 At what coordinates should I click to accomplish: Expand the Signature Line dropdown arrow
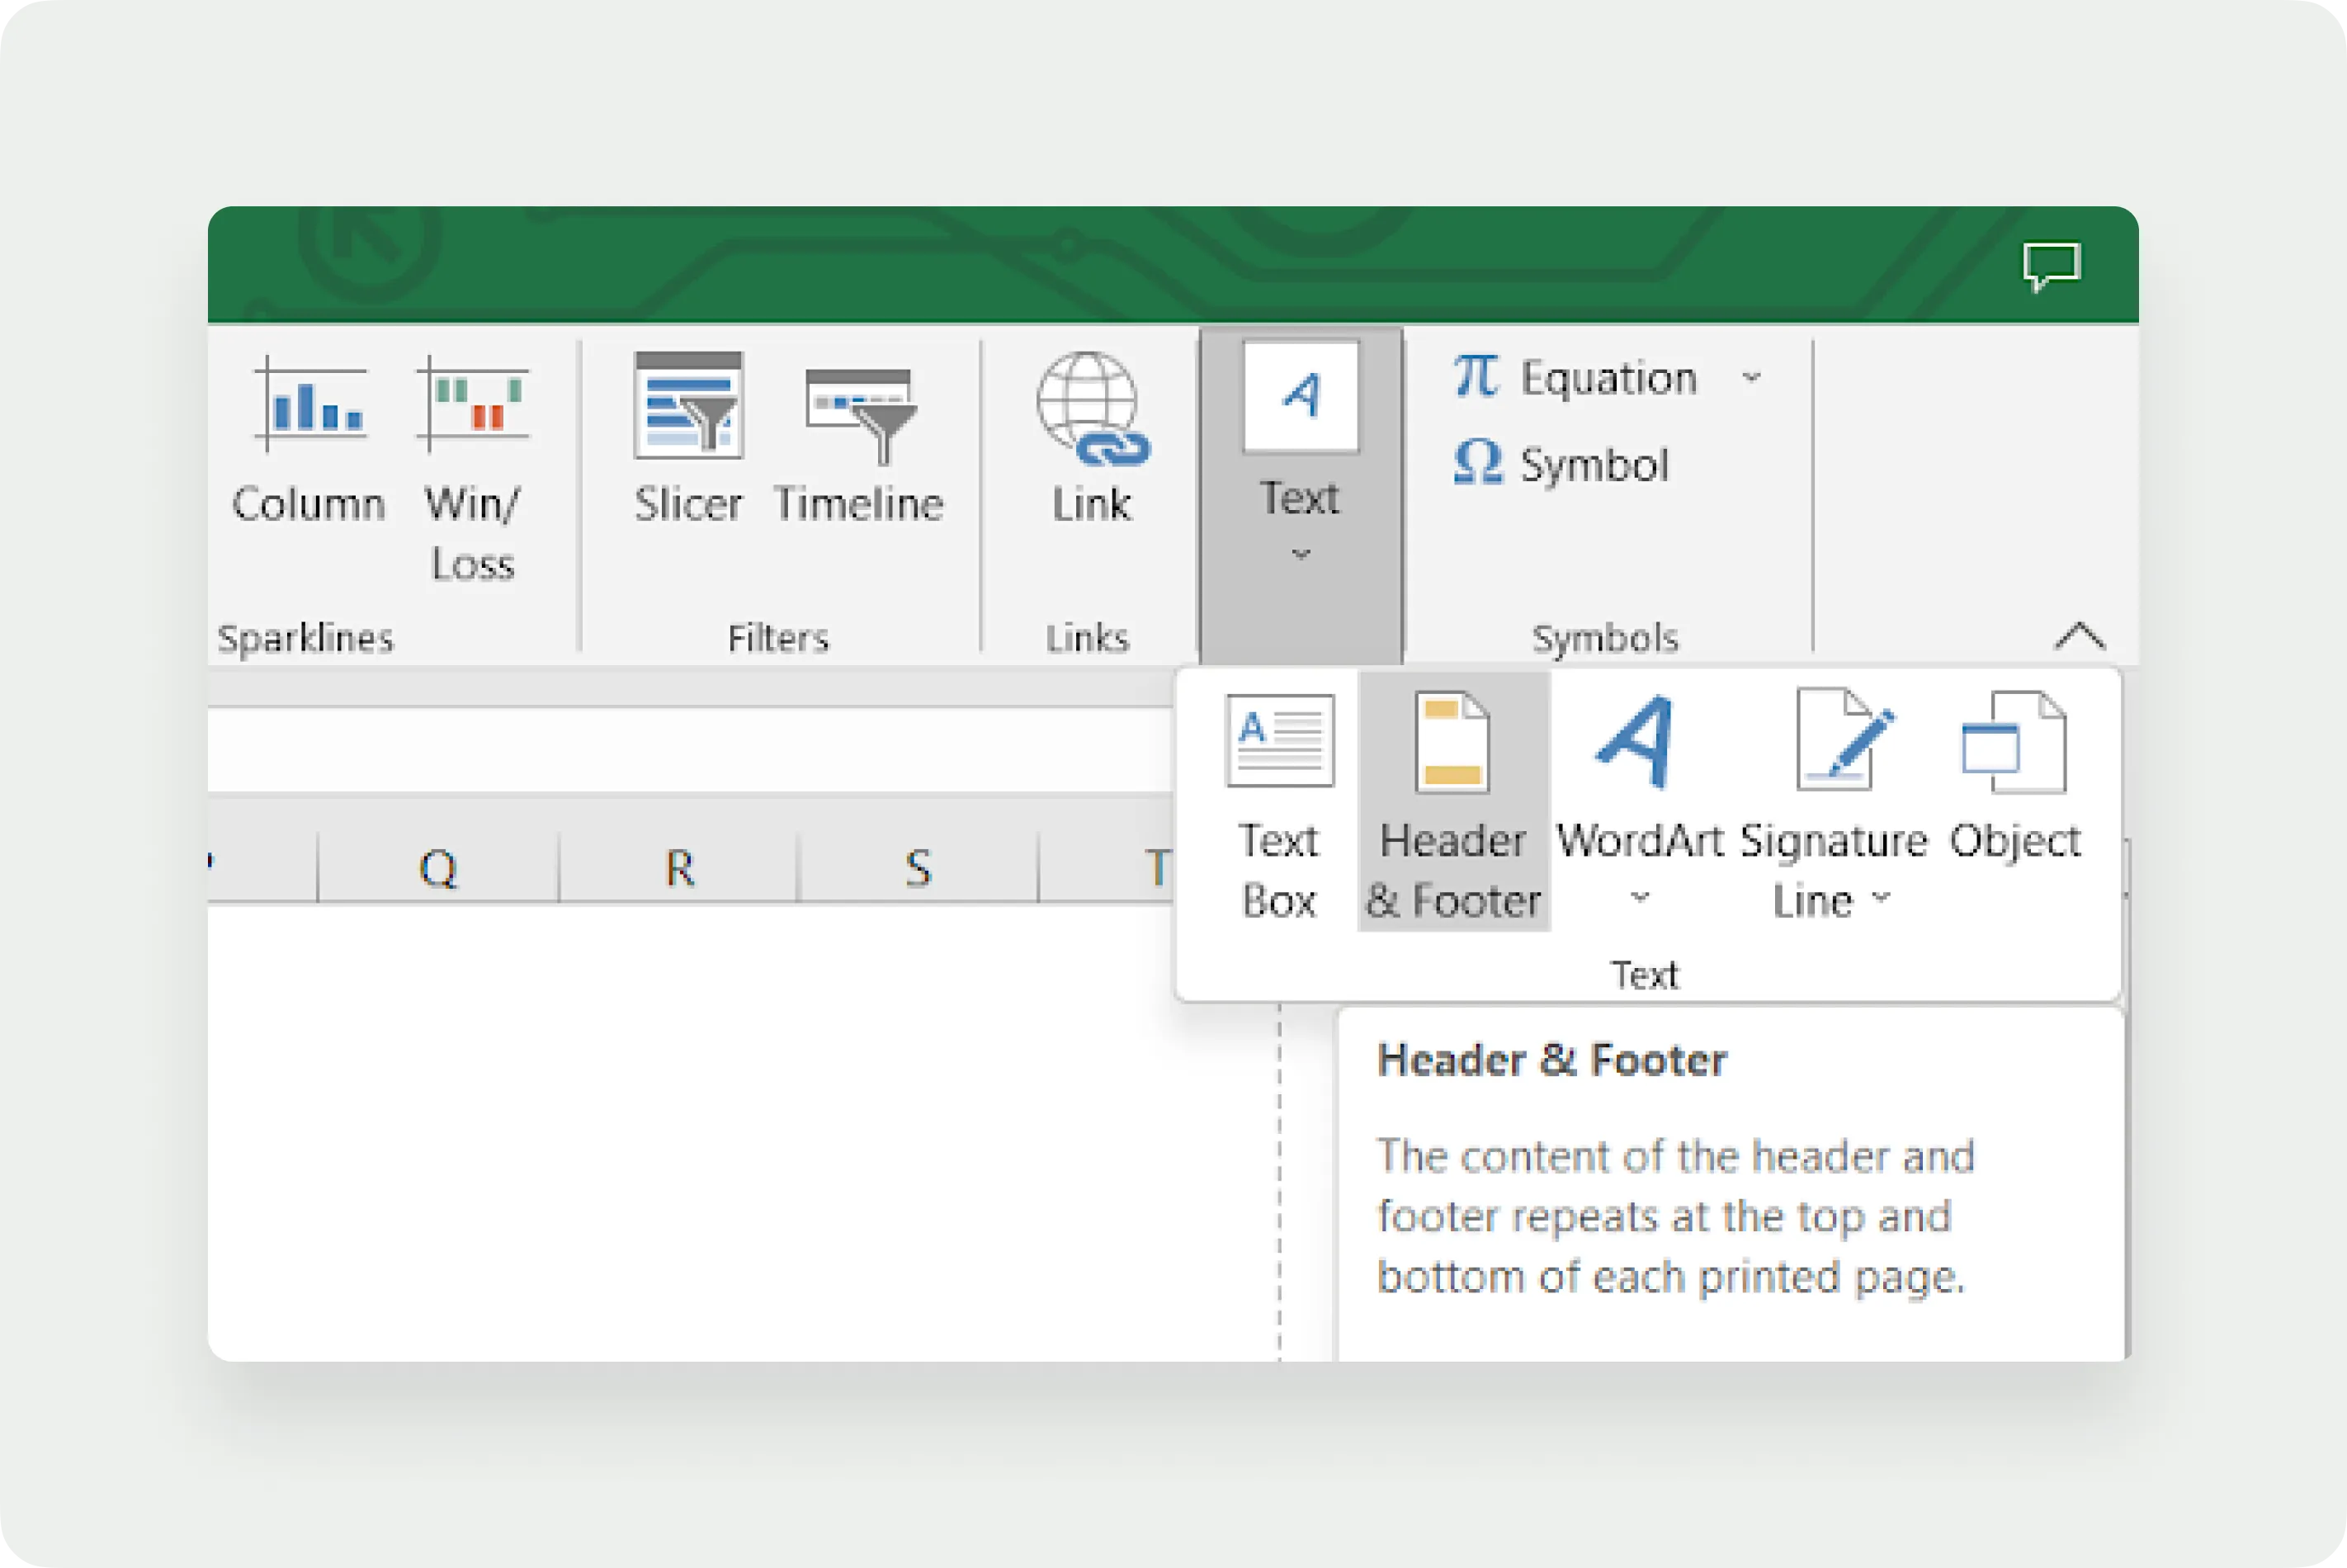(1881, 898)
